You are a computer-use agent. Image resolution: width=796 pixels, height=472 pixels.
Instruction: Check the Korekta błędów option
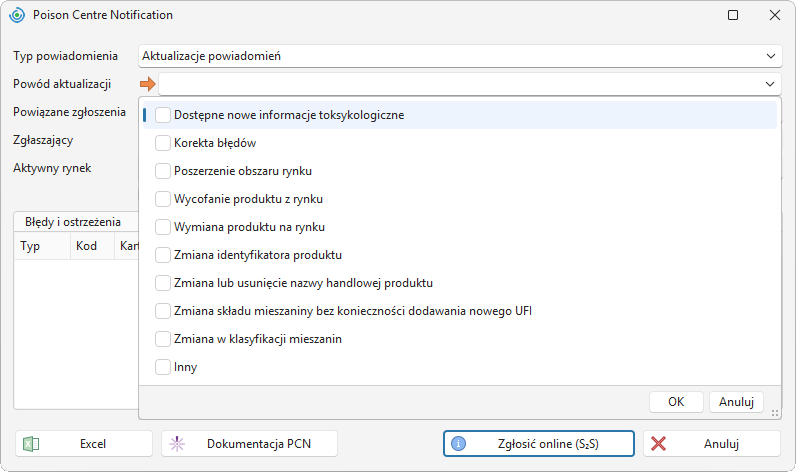click(163, 143)
